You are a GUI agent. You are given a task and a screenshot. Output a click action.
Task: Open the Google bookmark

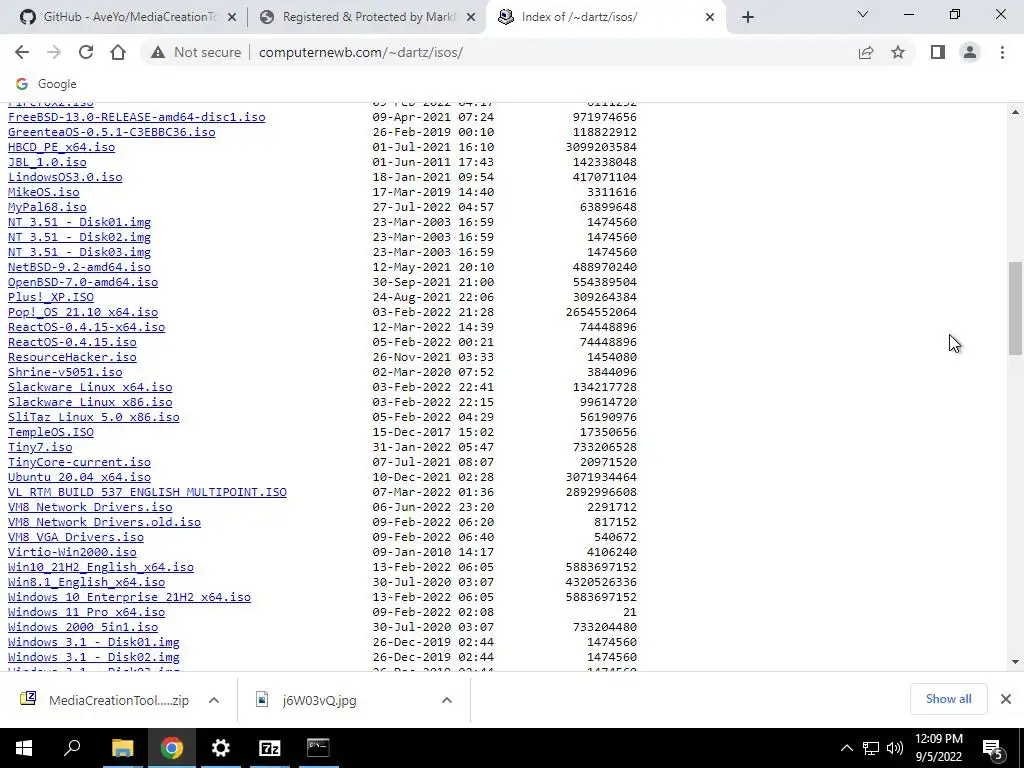click(x=46, y=84)
